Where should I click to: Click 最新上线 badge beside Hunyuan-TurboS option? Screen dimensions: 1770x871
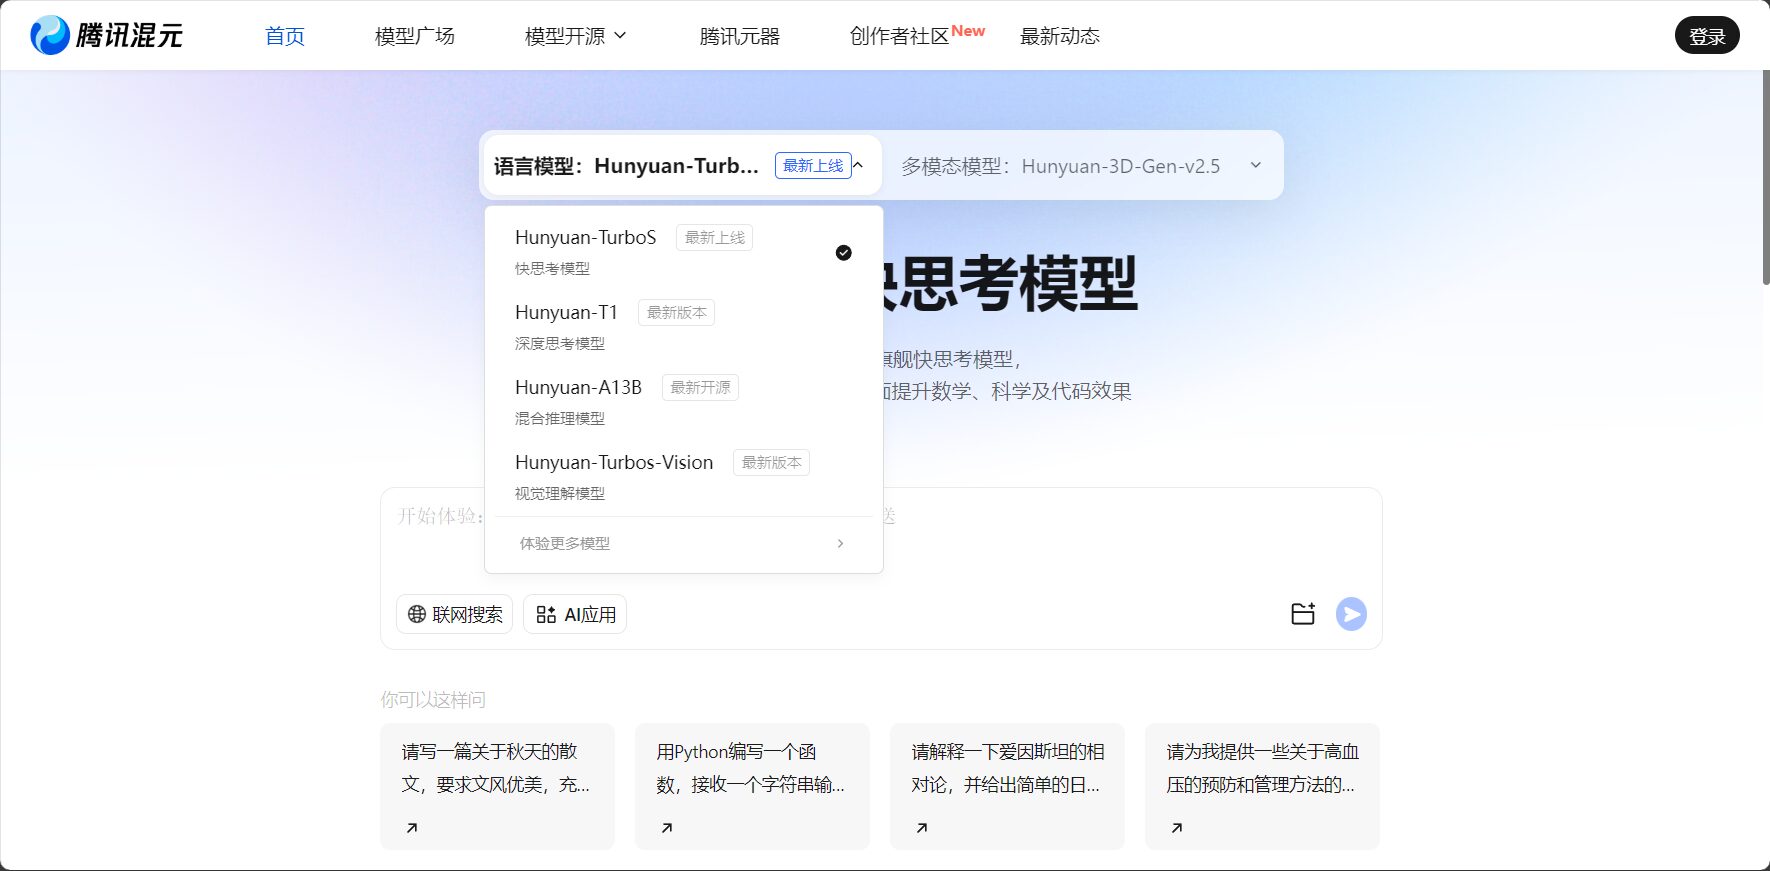(715, 237)
